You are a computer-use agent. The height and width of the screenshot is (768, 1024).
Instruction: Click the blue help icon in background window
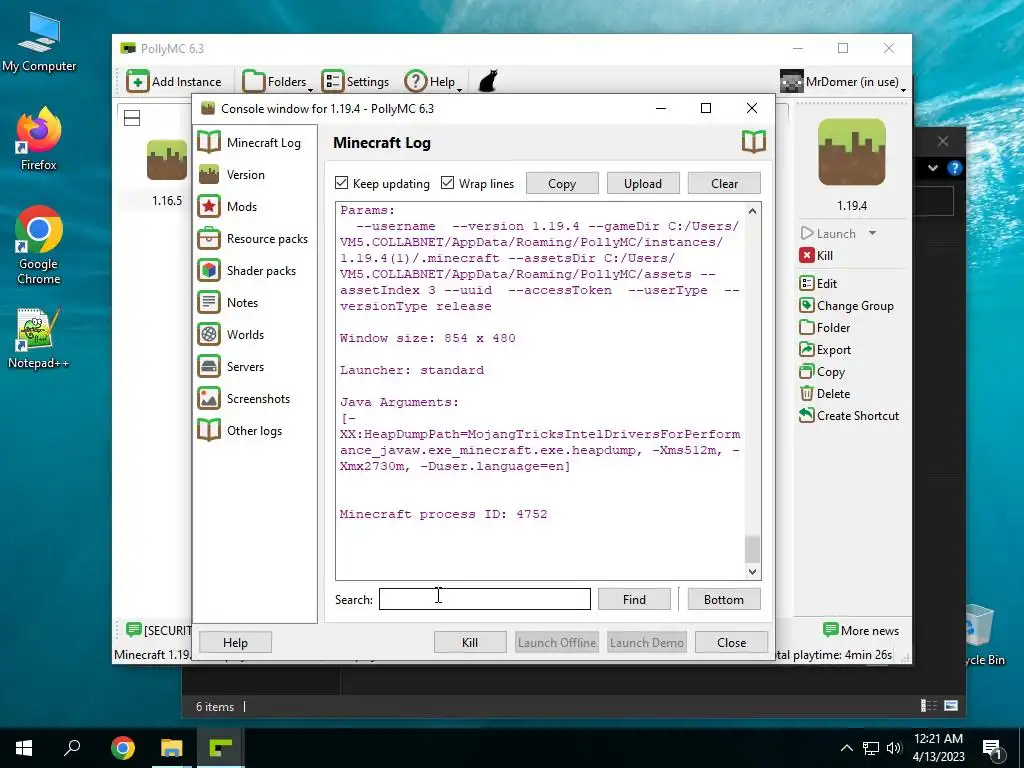tap(954, 168)
